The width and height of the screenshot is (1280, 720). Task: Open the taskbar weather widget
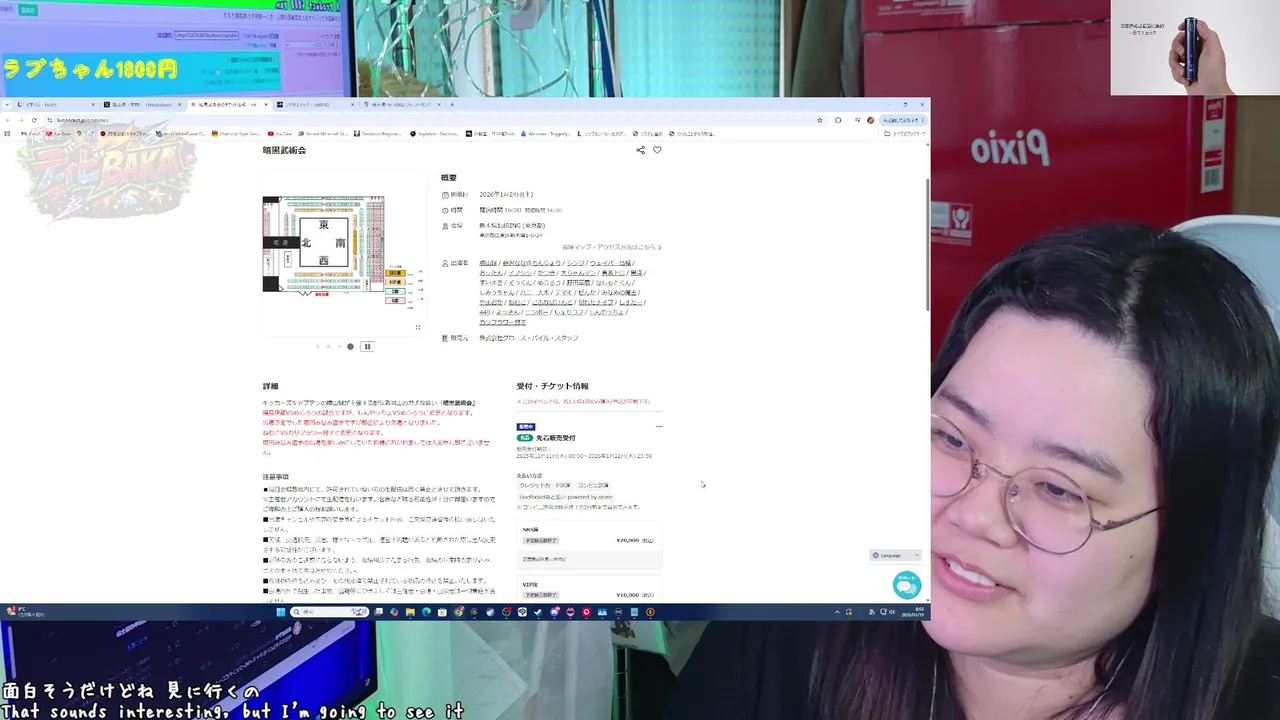pyautogui.click(x=24, y=612)
